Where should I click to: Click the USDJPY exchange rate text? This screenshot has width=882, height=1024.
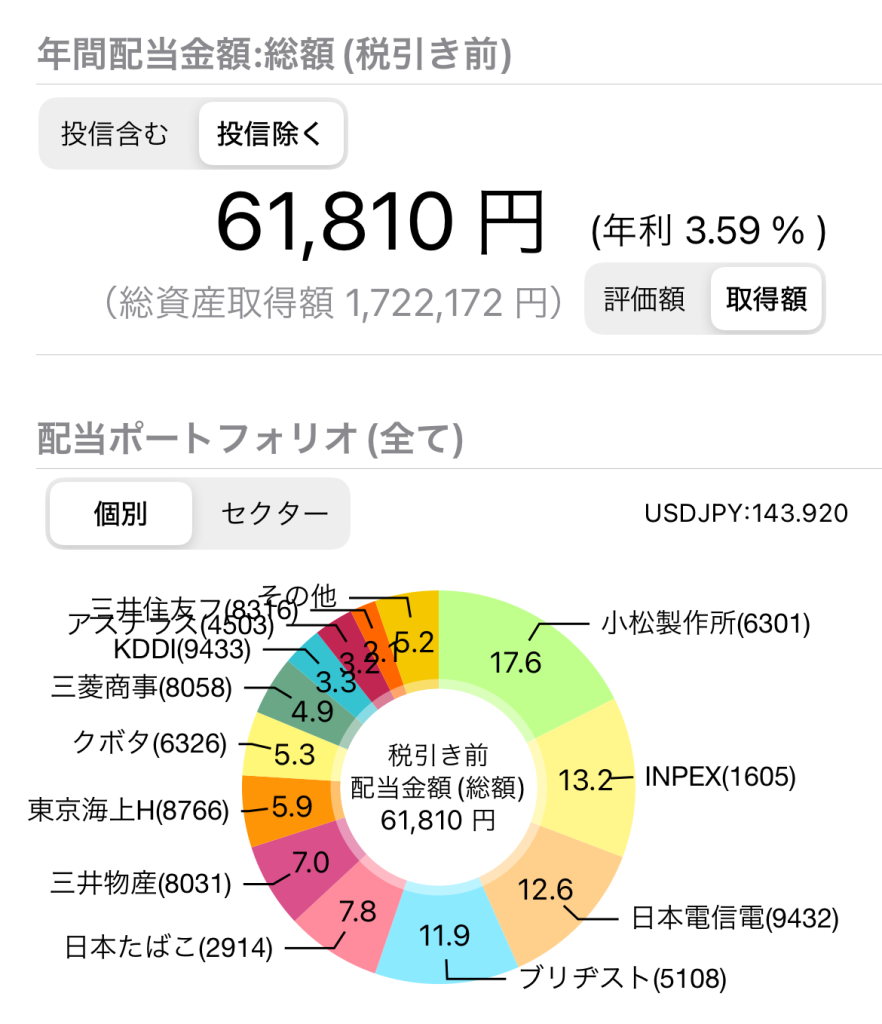(746, 514)
